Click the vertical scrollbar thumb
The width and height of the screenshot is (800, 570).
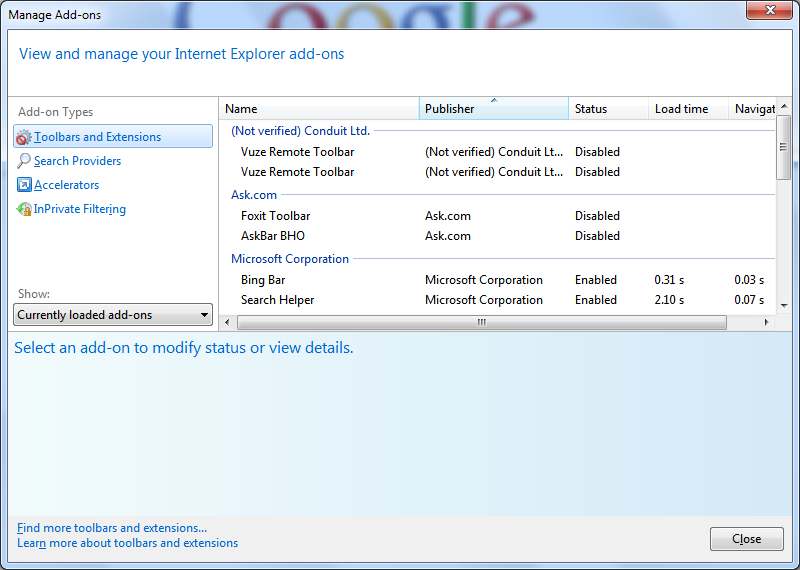[784, 147]
